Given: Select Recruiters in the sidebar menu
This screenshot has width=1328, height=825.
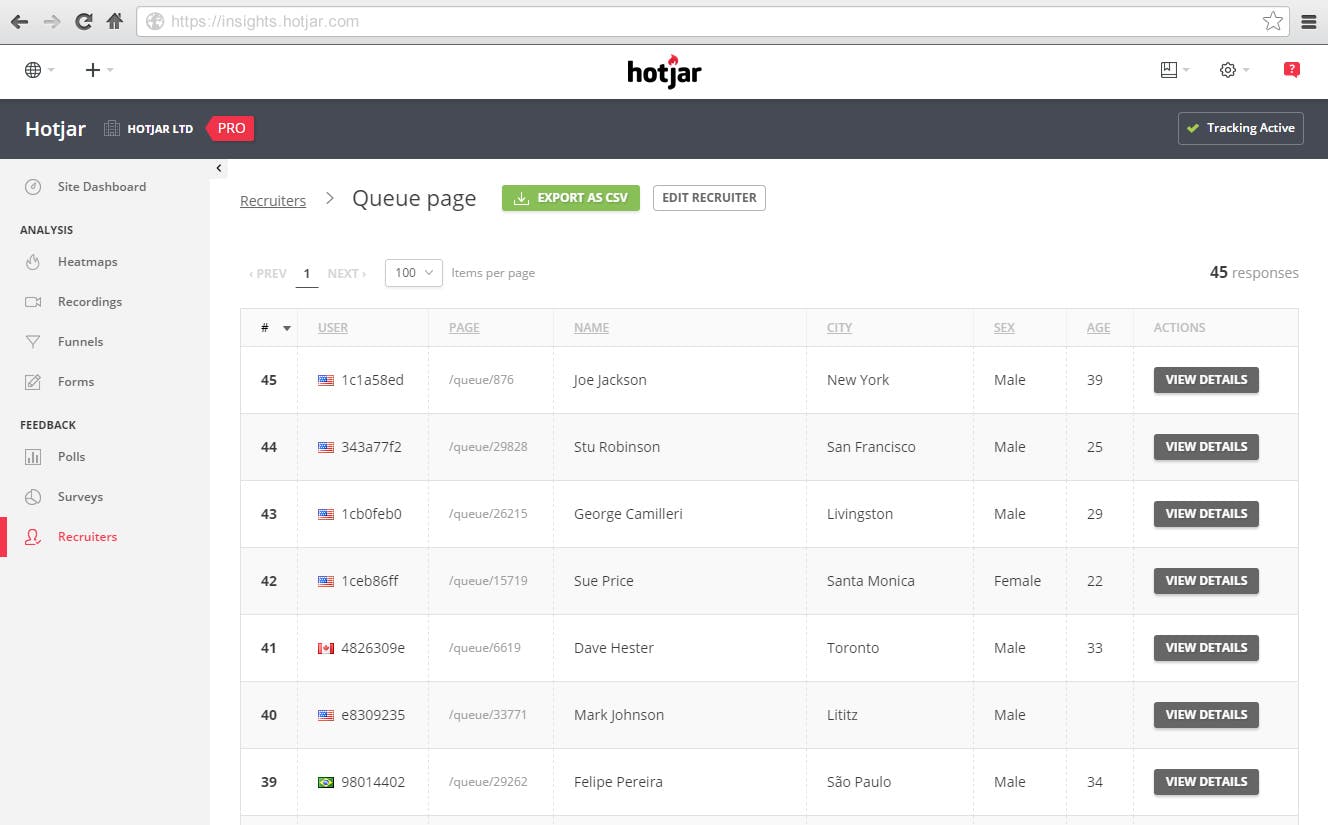Looking at the screenshot, I should (x=87, y=537).
